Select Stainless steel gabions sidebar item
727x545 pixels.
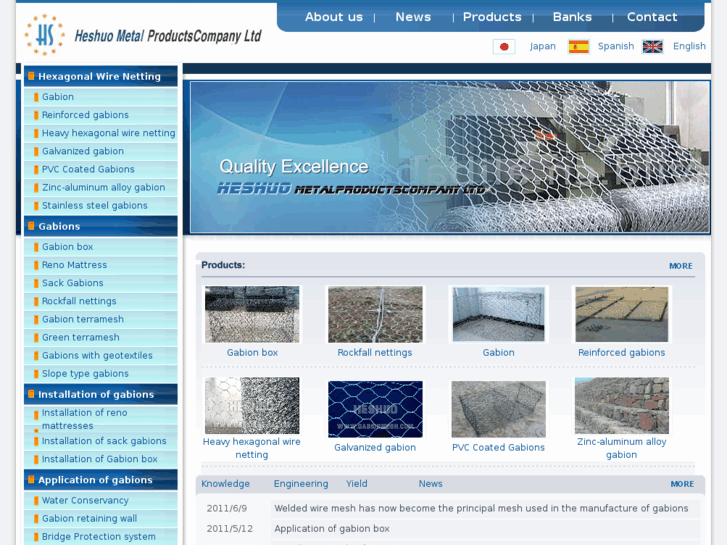[95, 205]
